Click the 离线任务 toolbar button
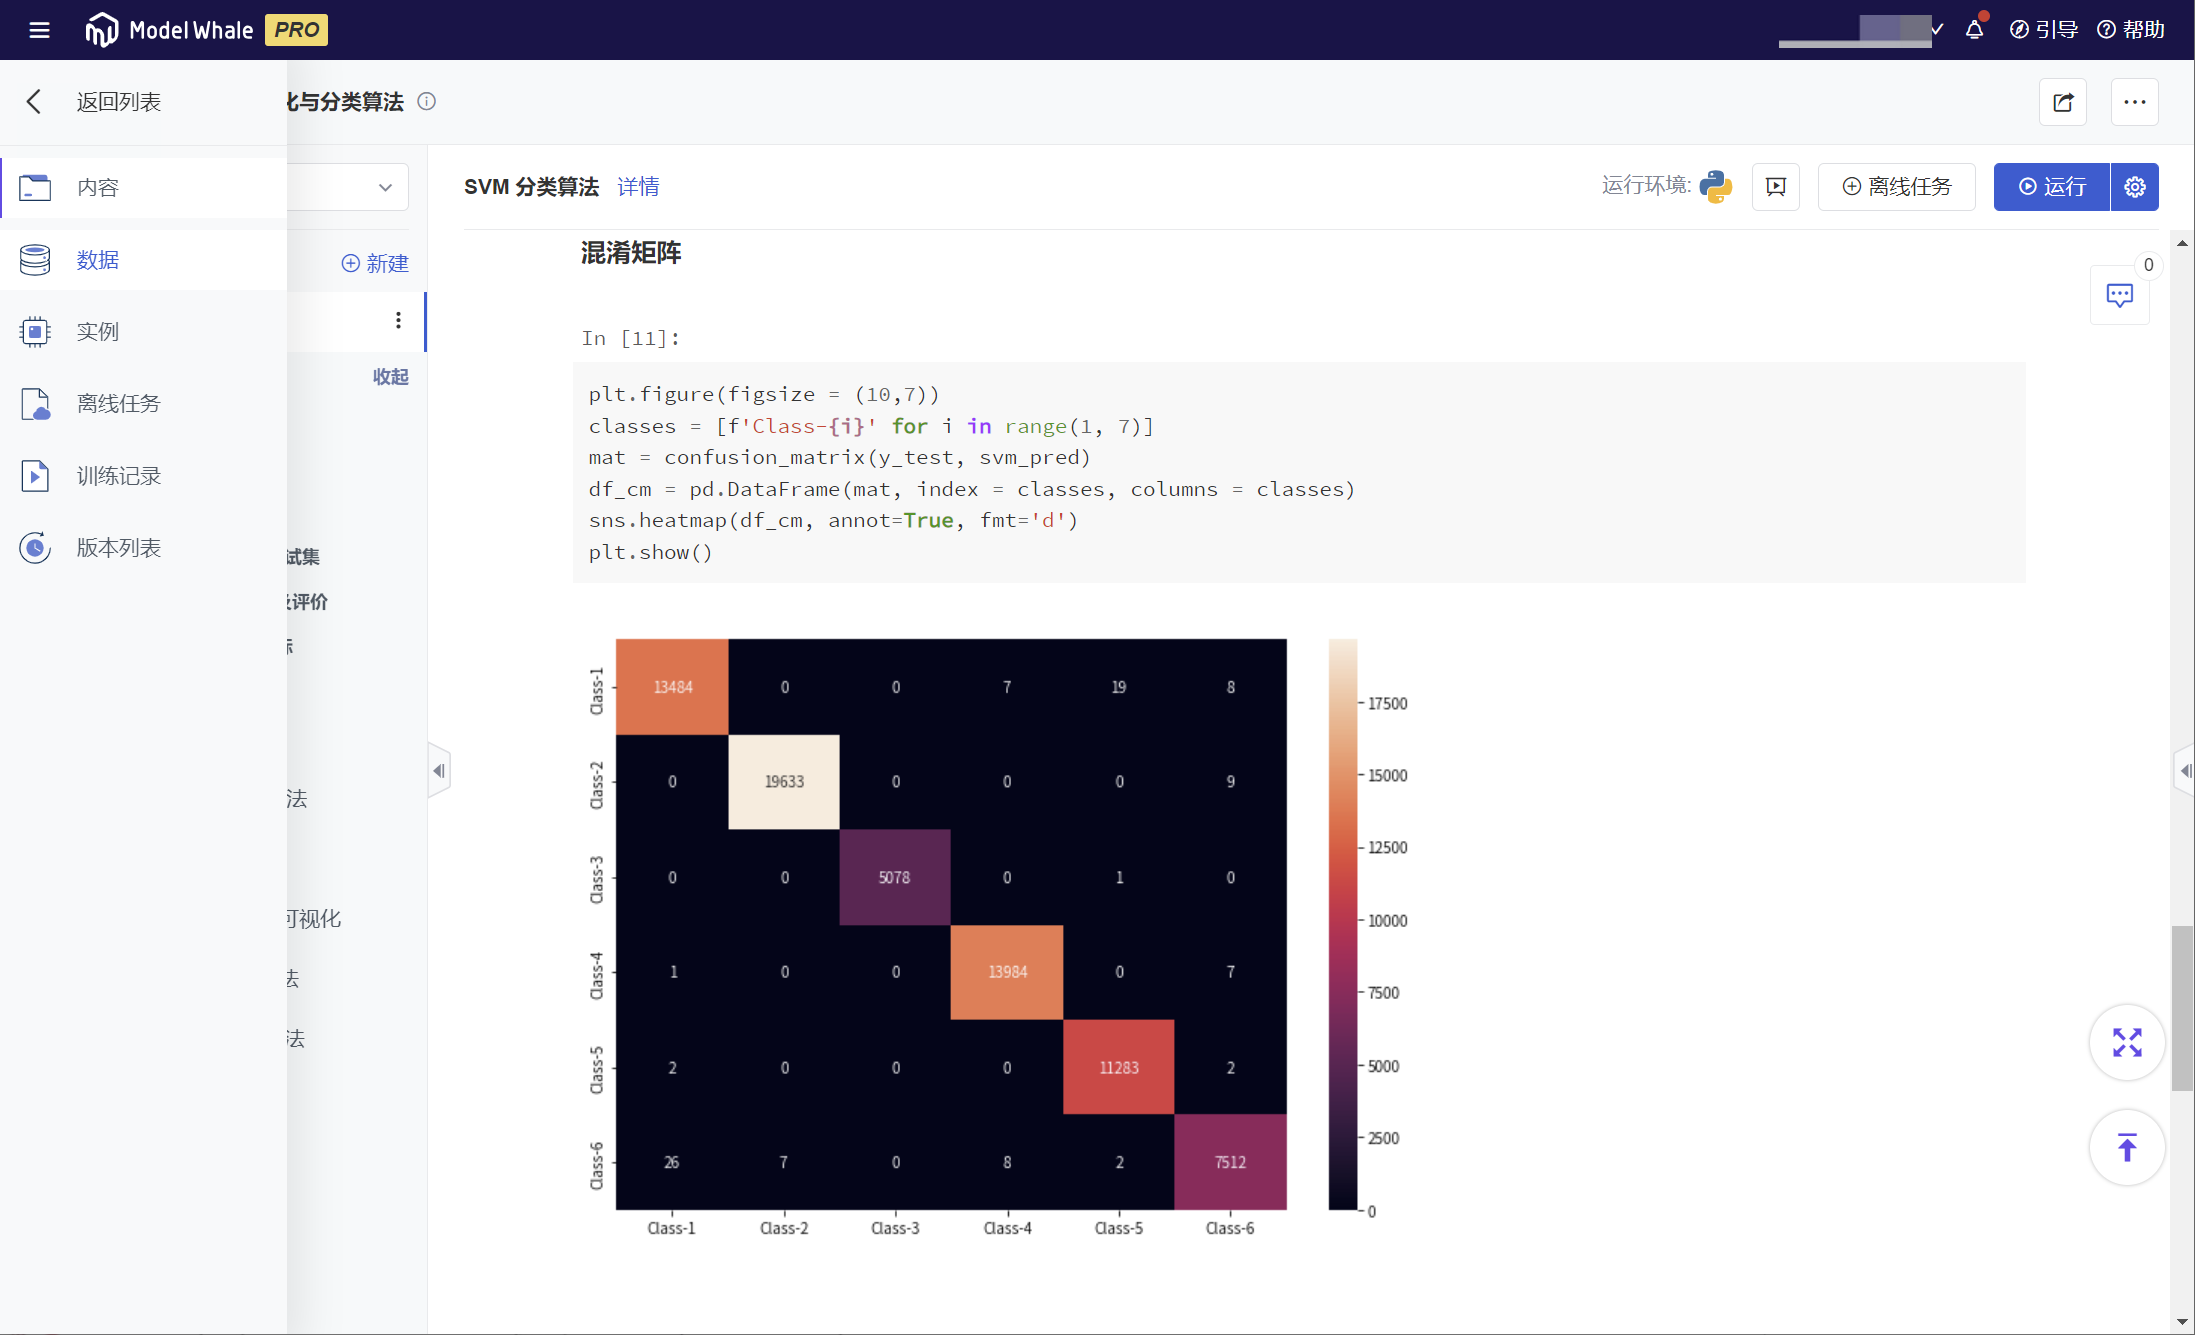 pyautogui.click(x=1897, y=187)
